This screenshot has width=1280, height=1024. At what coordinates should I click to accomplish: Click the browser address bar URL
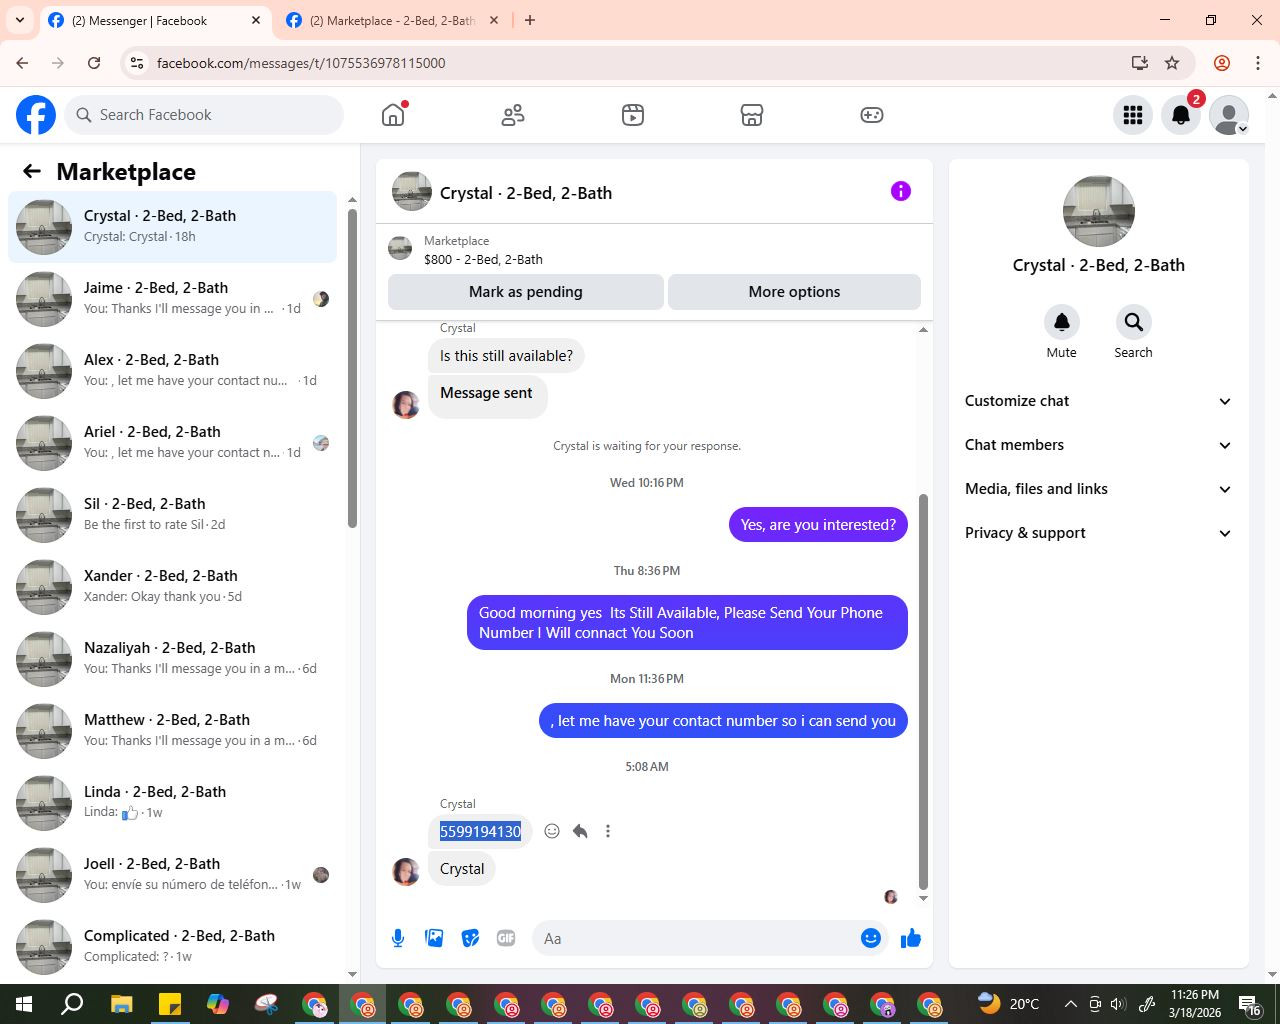click(301, 63)
